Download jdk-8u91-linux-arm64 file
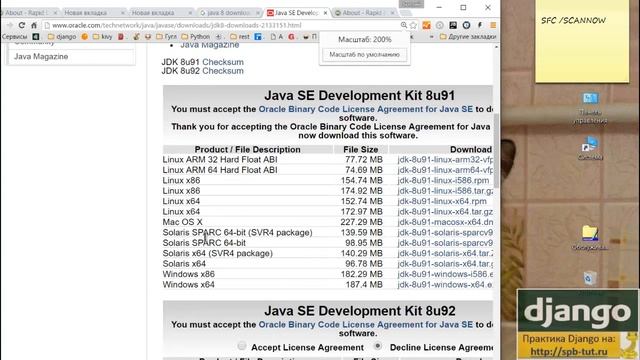The height and width of the screenshot is (360, 640). 445,170
